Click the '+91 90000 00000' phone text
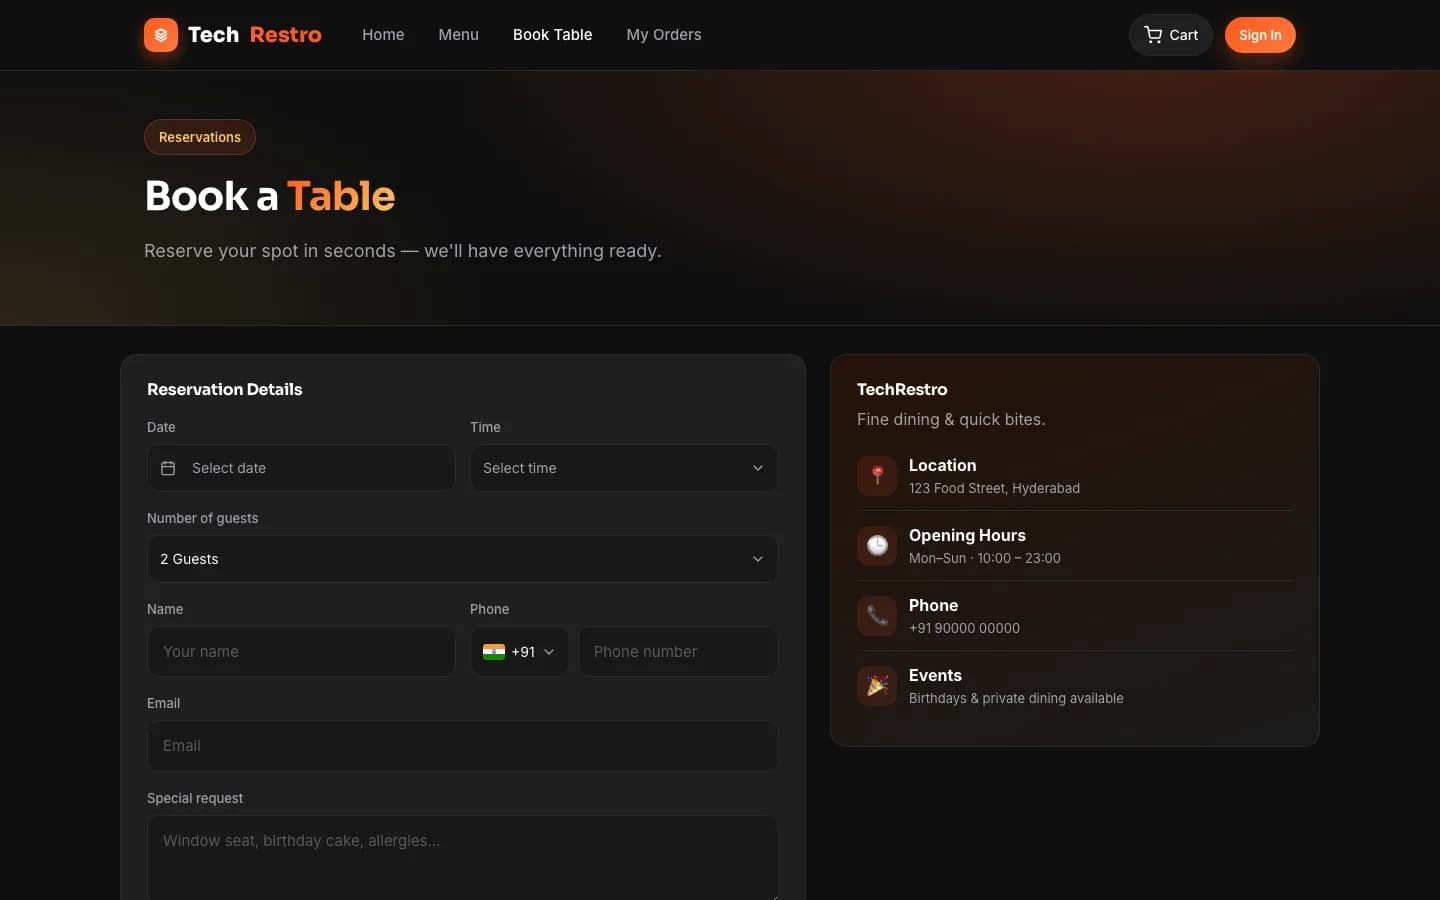Viewport: 1440px width, 900px height. click(964, 628)
